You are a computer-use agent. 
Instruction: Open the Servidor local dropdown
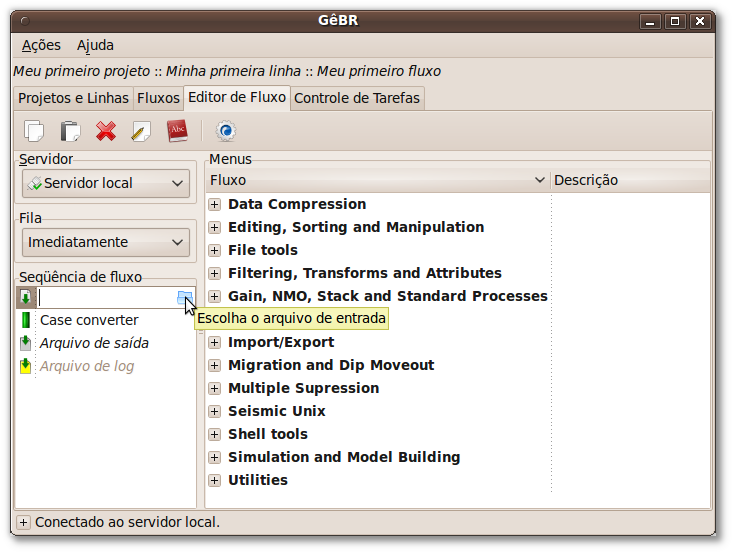(106, 183)
